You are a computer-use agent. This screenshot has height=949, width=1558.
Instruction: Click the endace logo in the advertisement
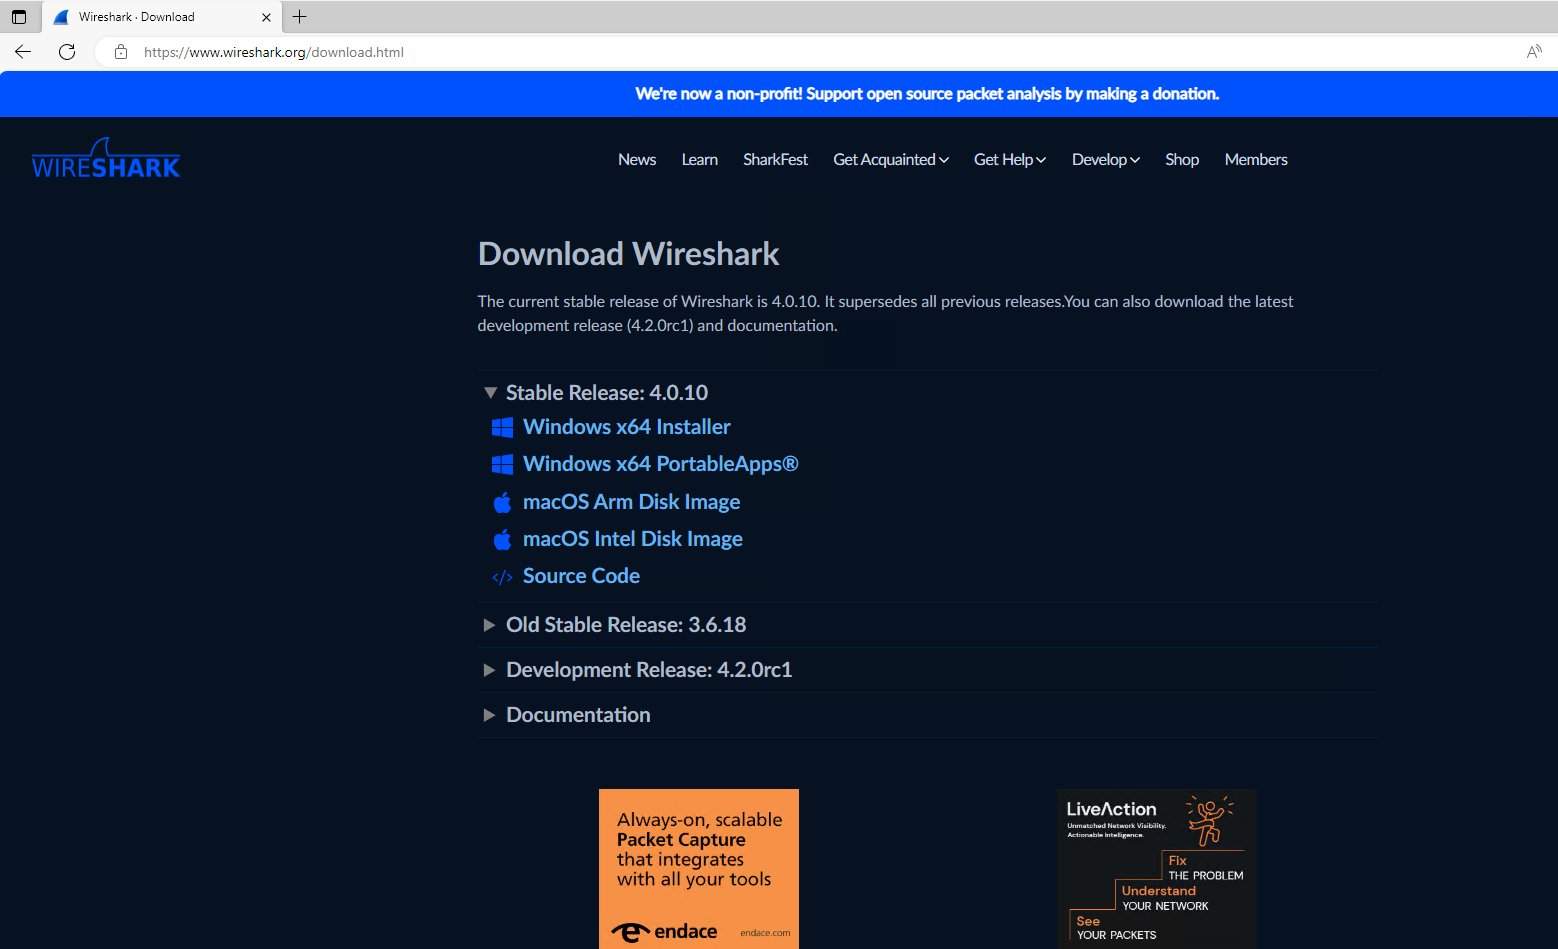(x=663, y=931)
